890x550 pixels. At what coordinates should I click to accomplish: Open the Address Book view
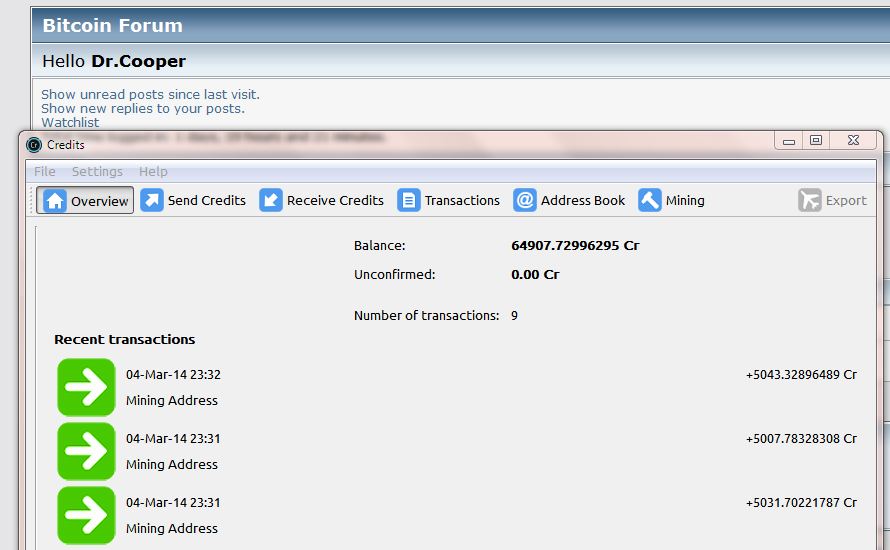click(x=582, y=200)
